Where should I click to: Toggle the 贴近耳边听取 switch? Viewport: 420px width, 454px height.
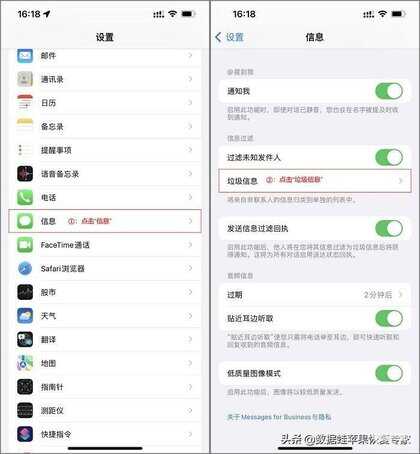(x=389, y=318)
